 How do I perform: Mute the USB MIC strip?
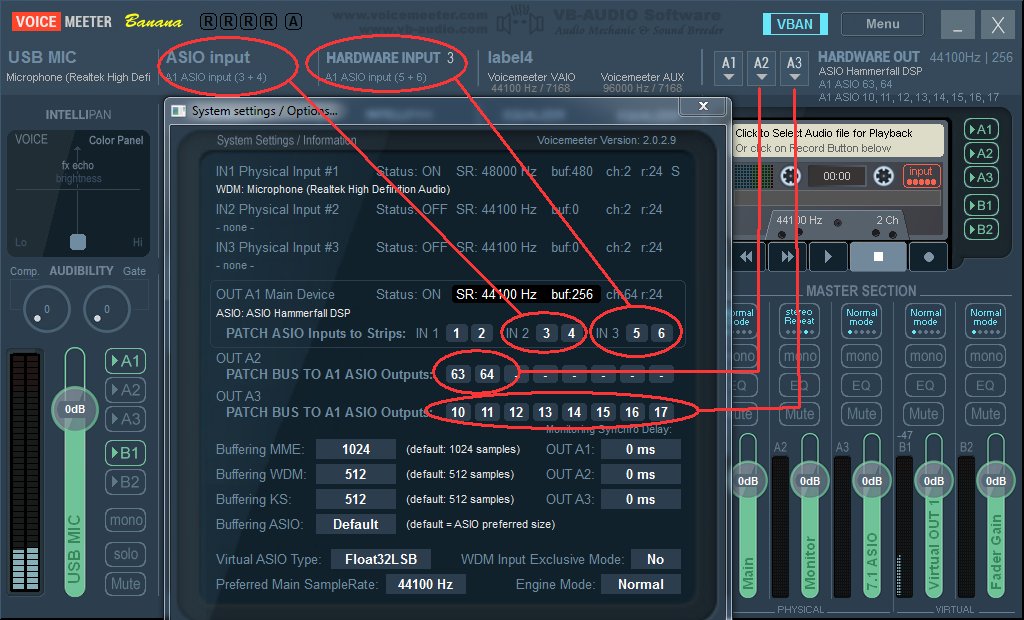pos(125,584)
